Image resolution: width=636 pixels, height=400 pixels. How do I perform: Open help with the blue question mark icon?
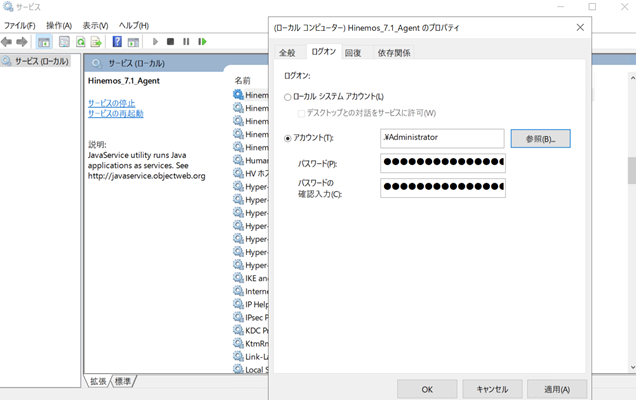(x=117, y=41)
